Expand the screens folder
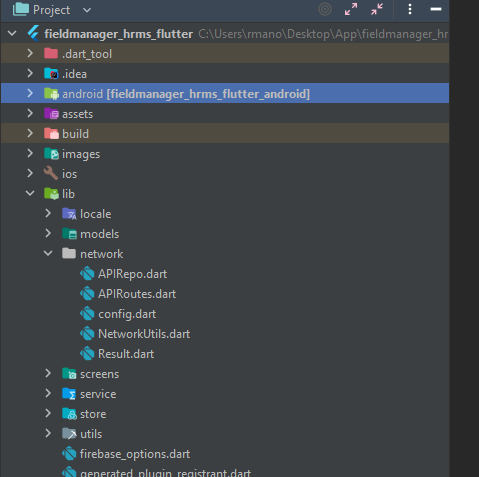 [x=48, y=373]
